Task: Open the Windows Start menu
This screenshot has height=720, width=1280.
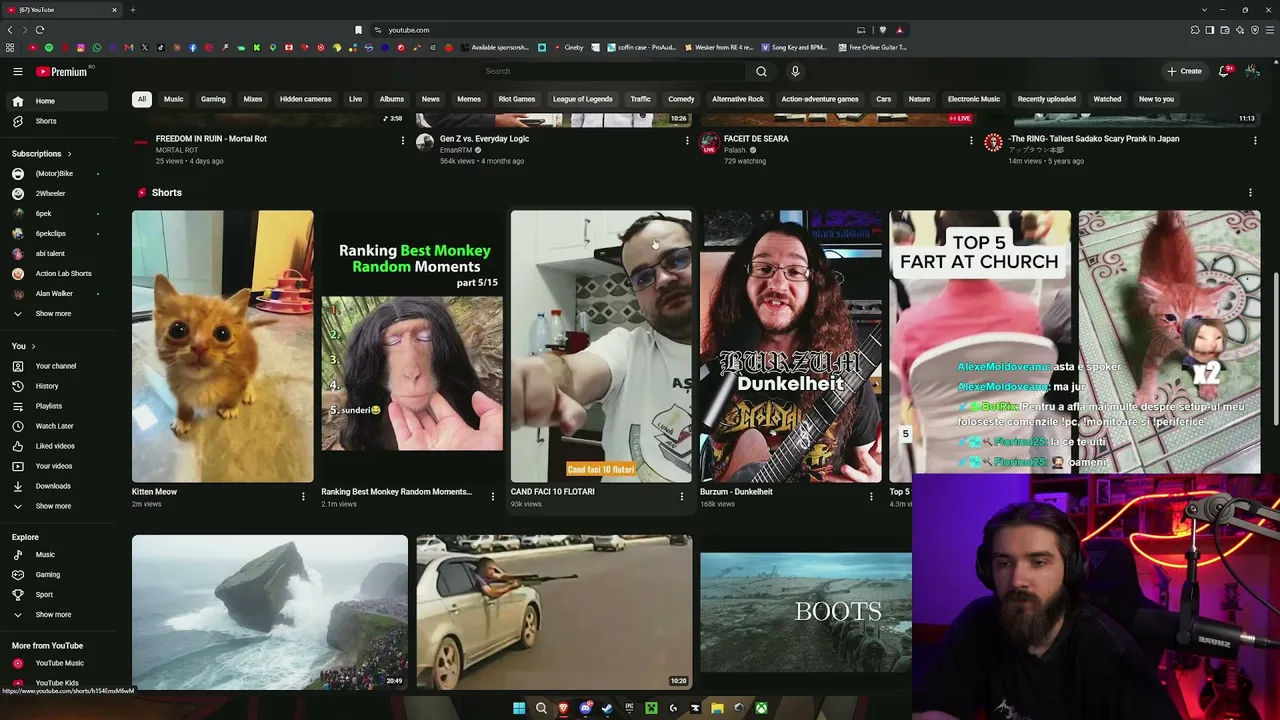Action: pos(519,708)
